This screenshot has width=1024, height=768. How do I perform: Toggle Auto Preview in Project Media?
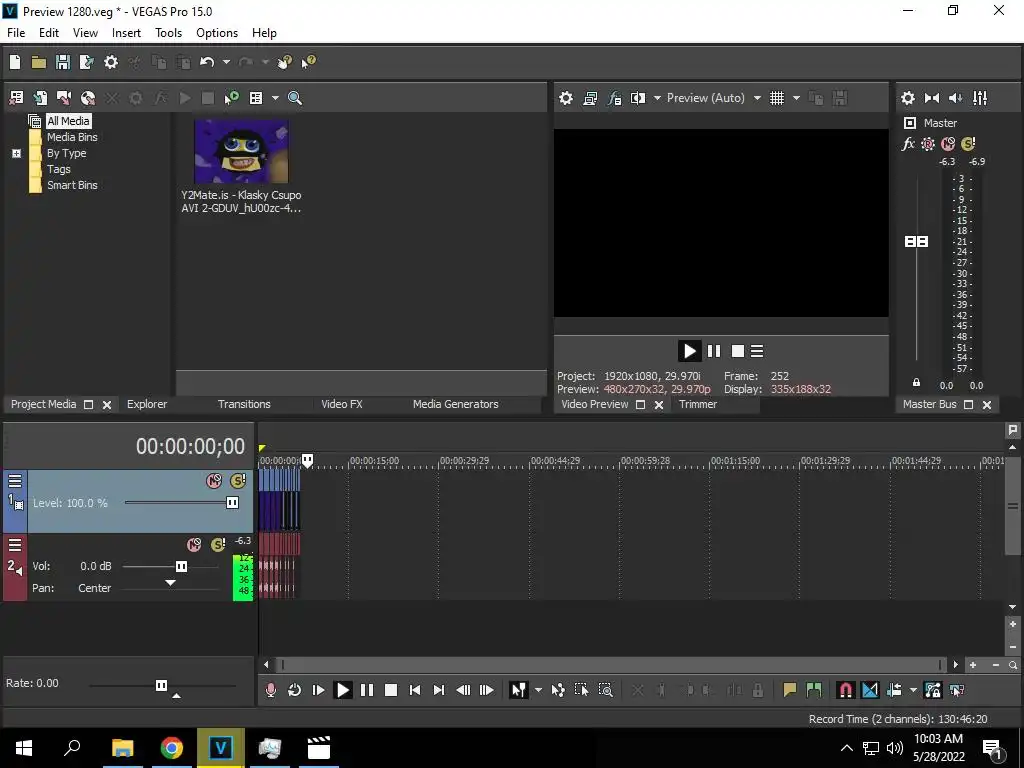(231, 98)
